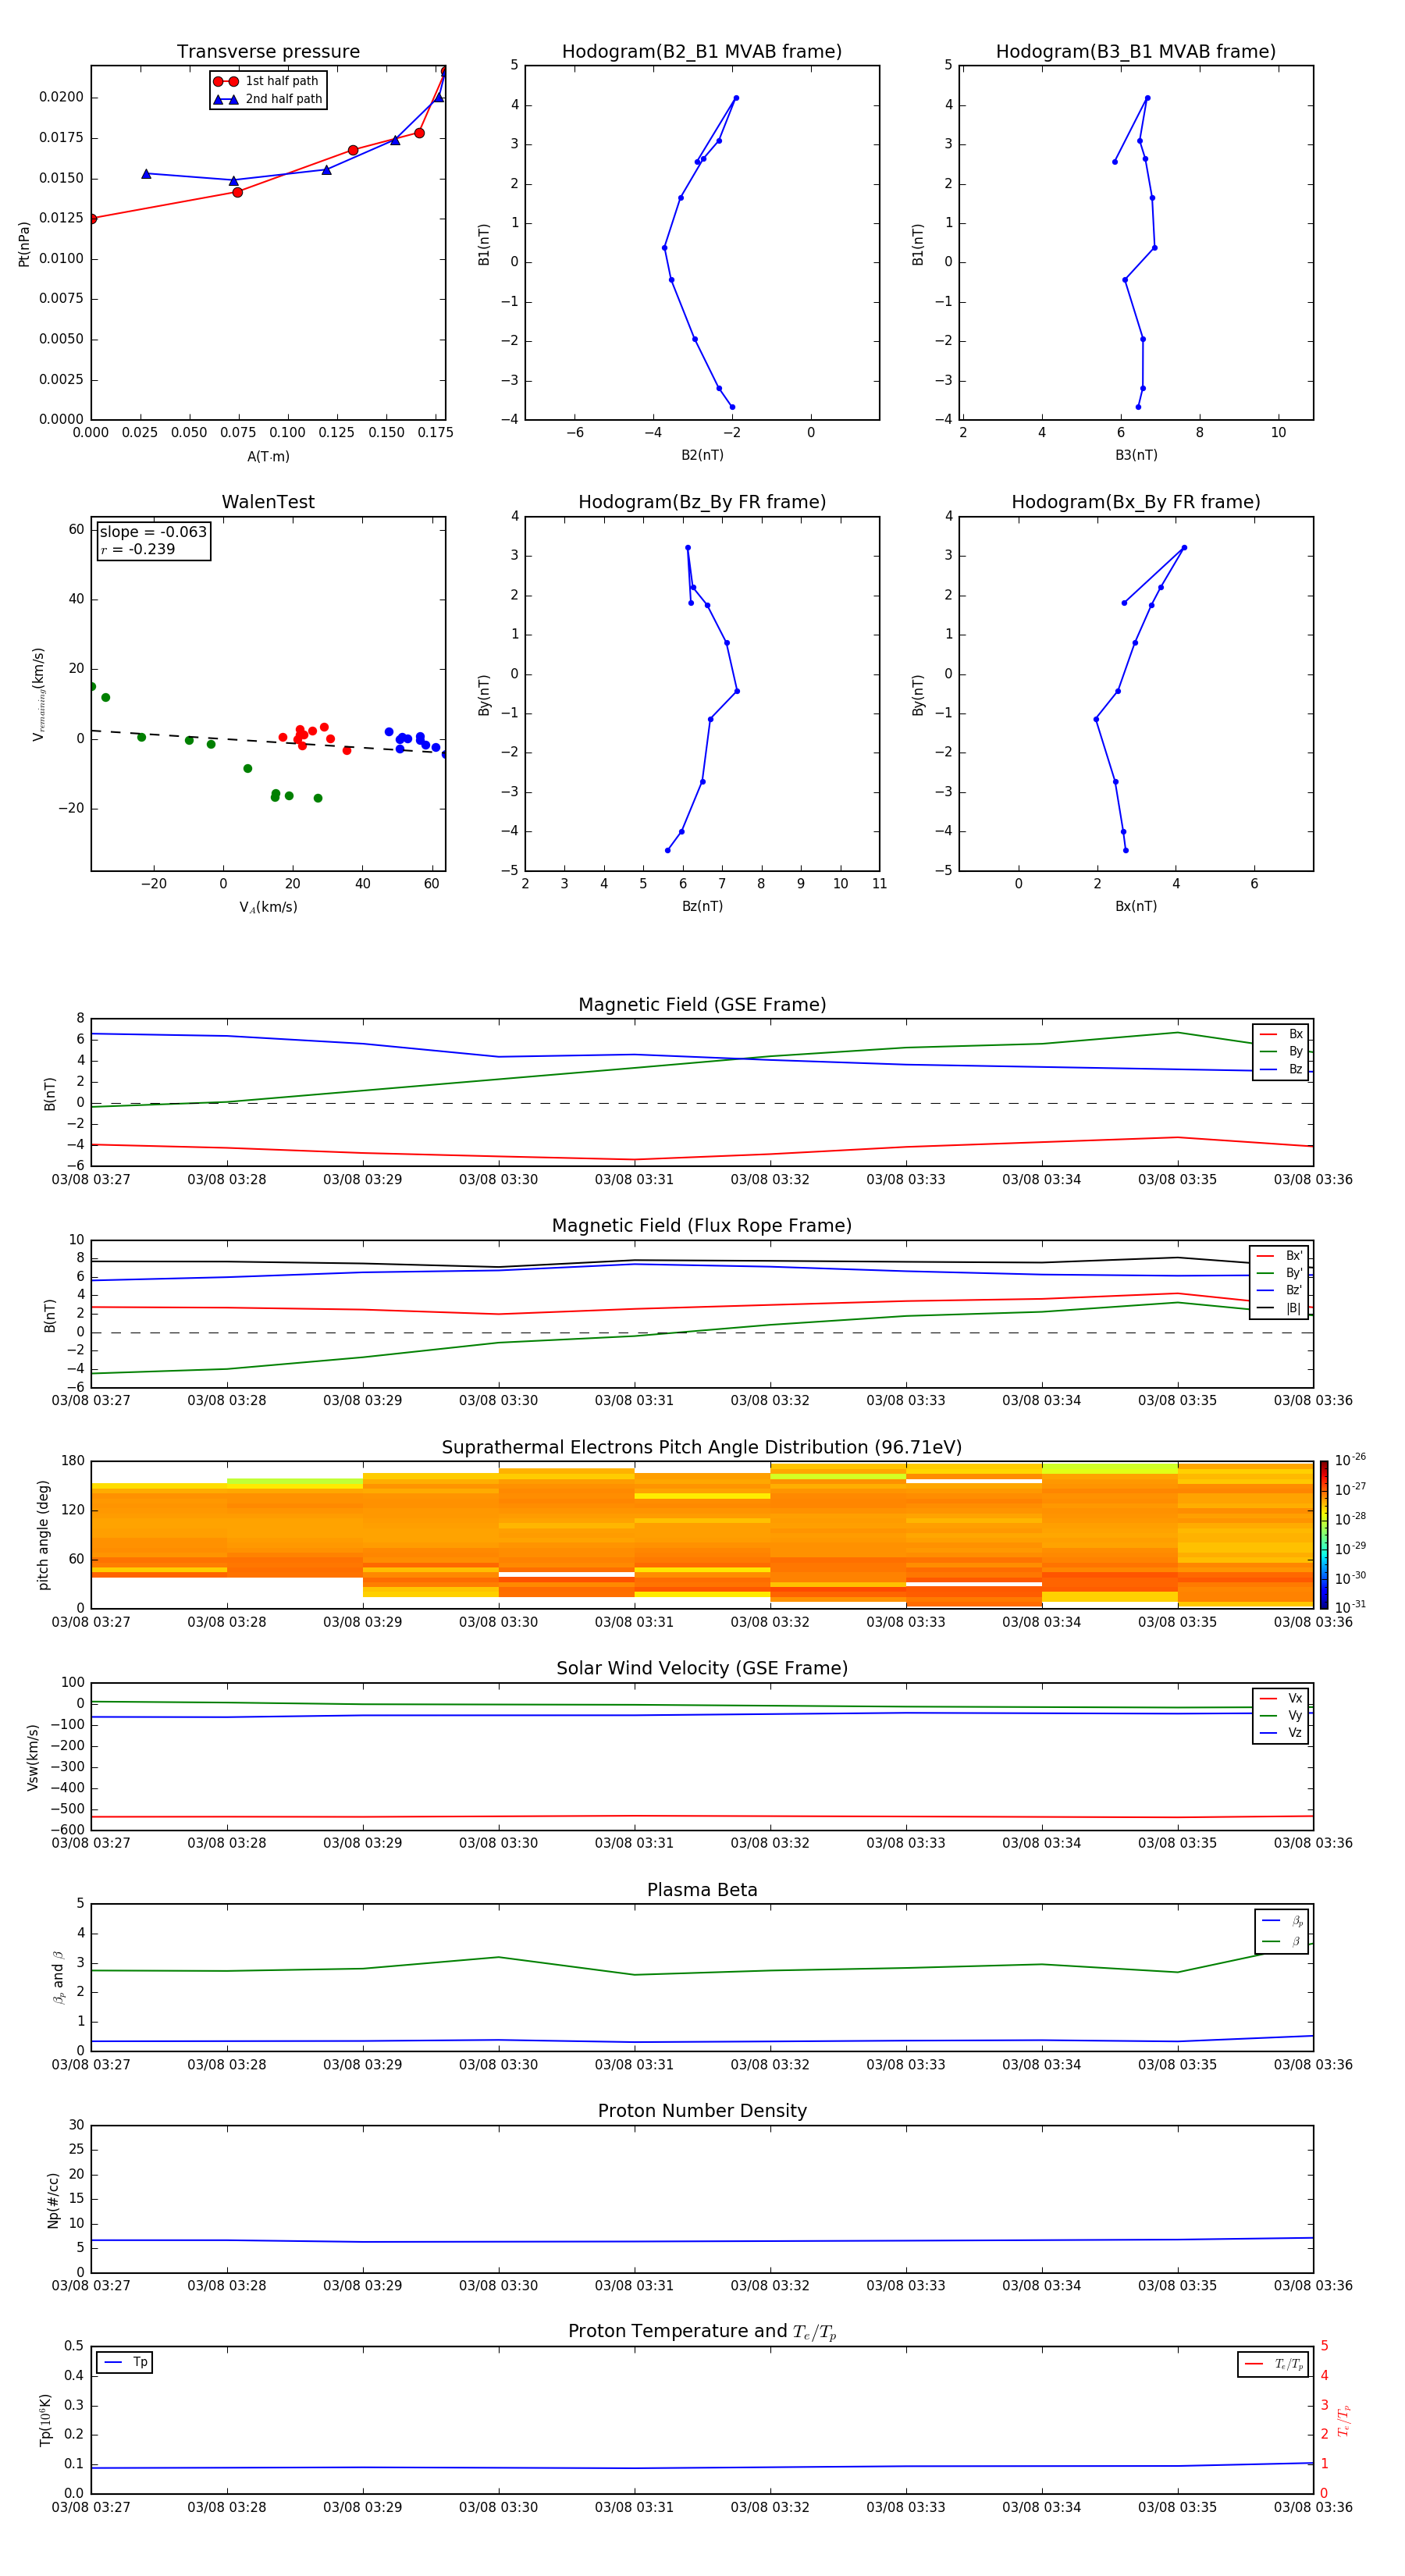Image resolution: width=1405 pixels, height=2576 pixels.
Task: Click the top data point in B2_B1 hodogram
Action: 736,98
